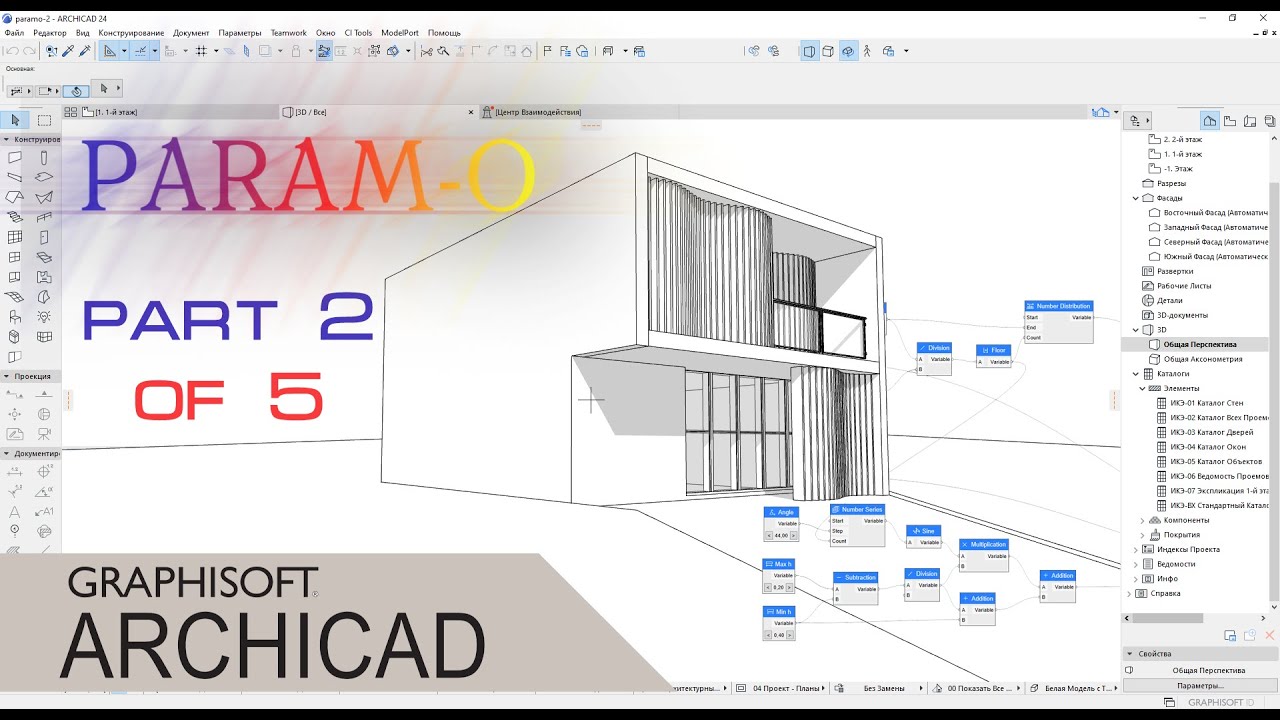Select the Railing tool in the toolbox
This screenshot has width=1280, height=720.
point(44,218)
